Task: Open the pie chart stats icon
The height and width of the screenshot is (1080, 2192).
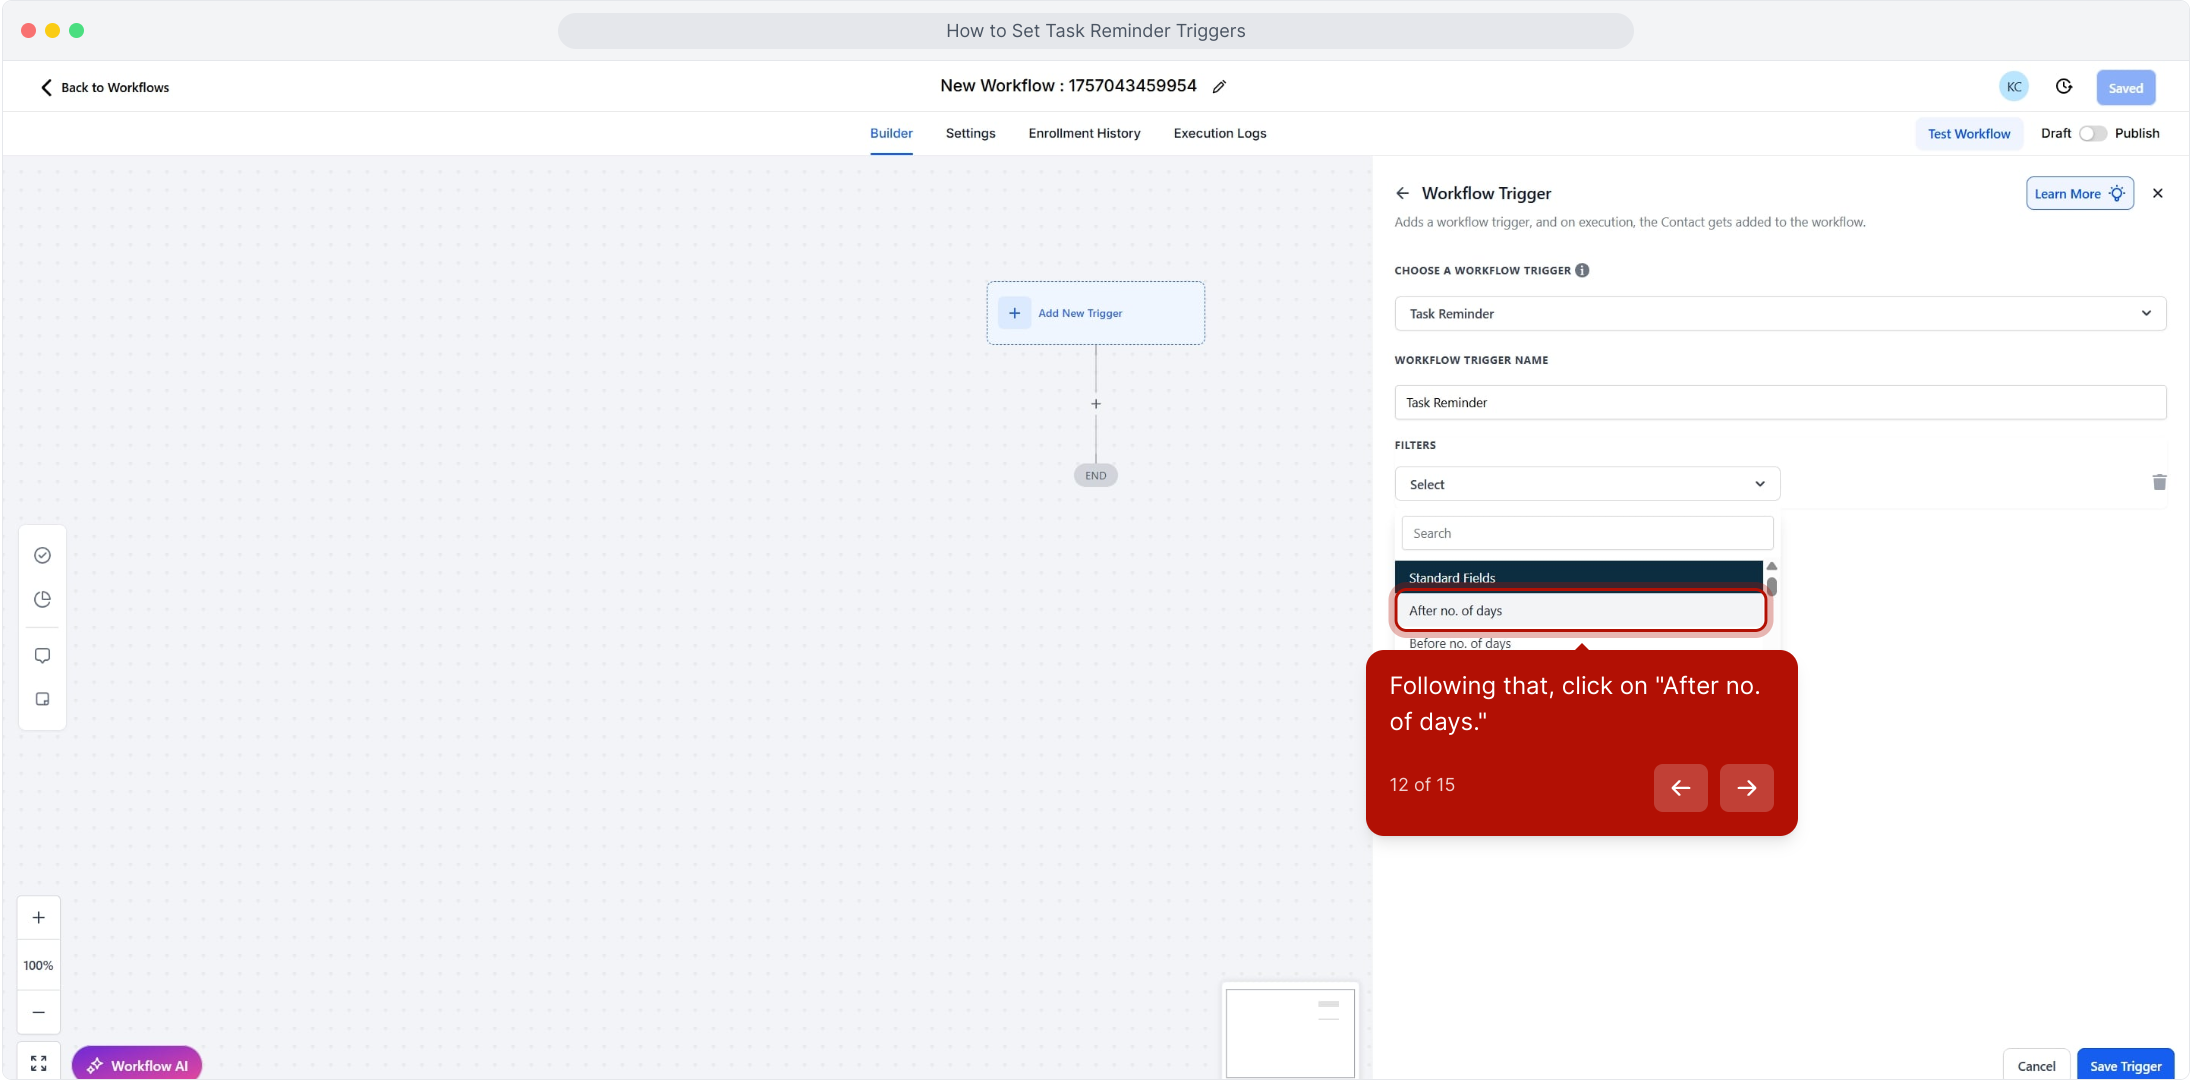Action: point(42,600)
